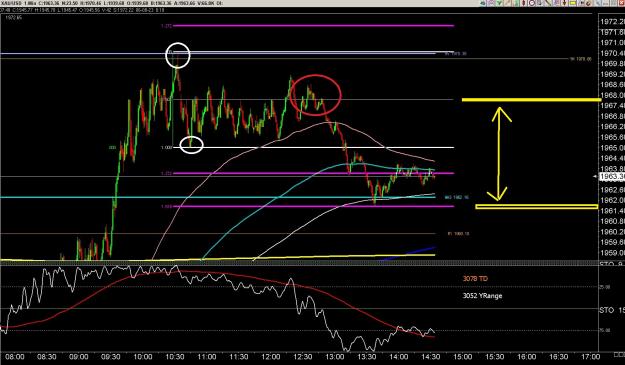625x365 pixels.
Task: Click the 1960.18 orange level label
Action: click(458, 234)
